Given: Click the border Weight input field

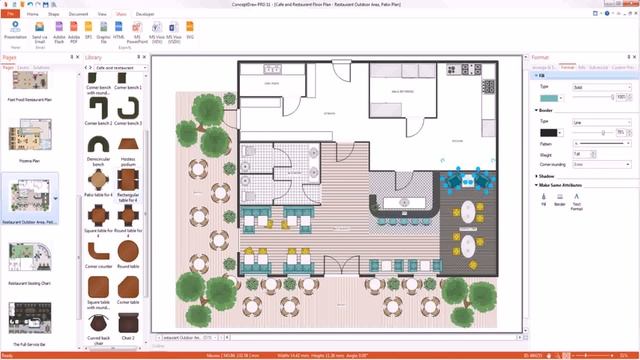Looking at the screenshot, I should point(582,154).
